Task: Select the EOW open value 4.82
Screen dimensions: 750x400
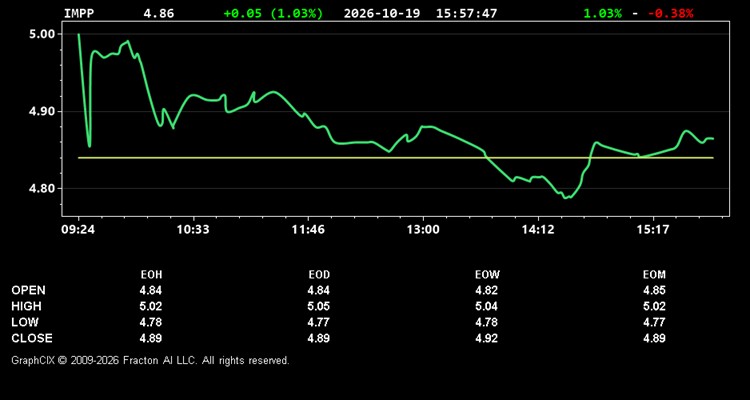Action: click(x=486, y=290)
